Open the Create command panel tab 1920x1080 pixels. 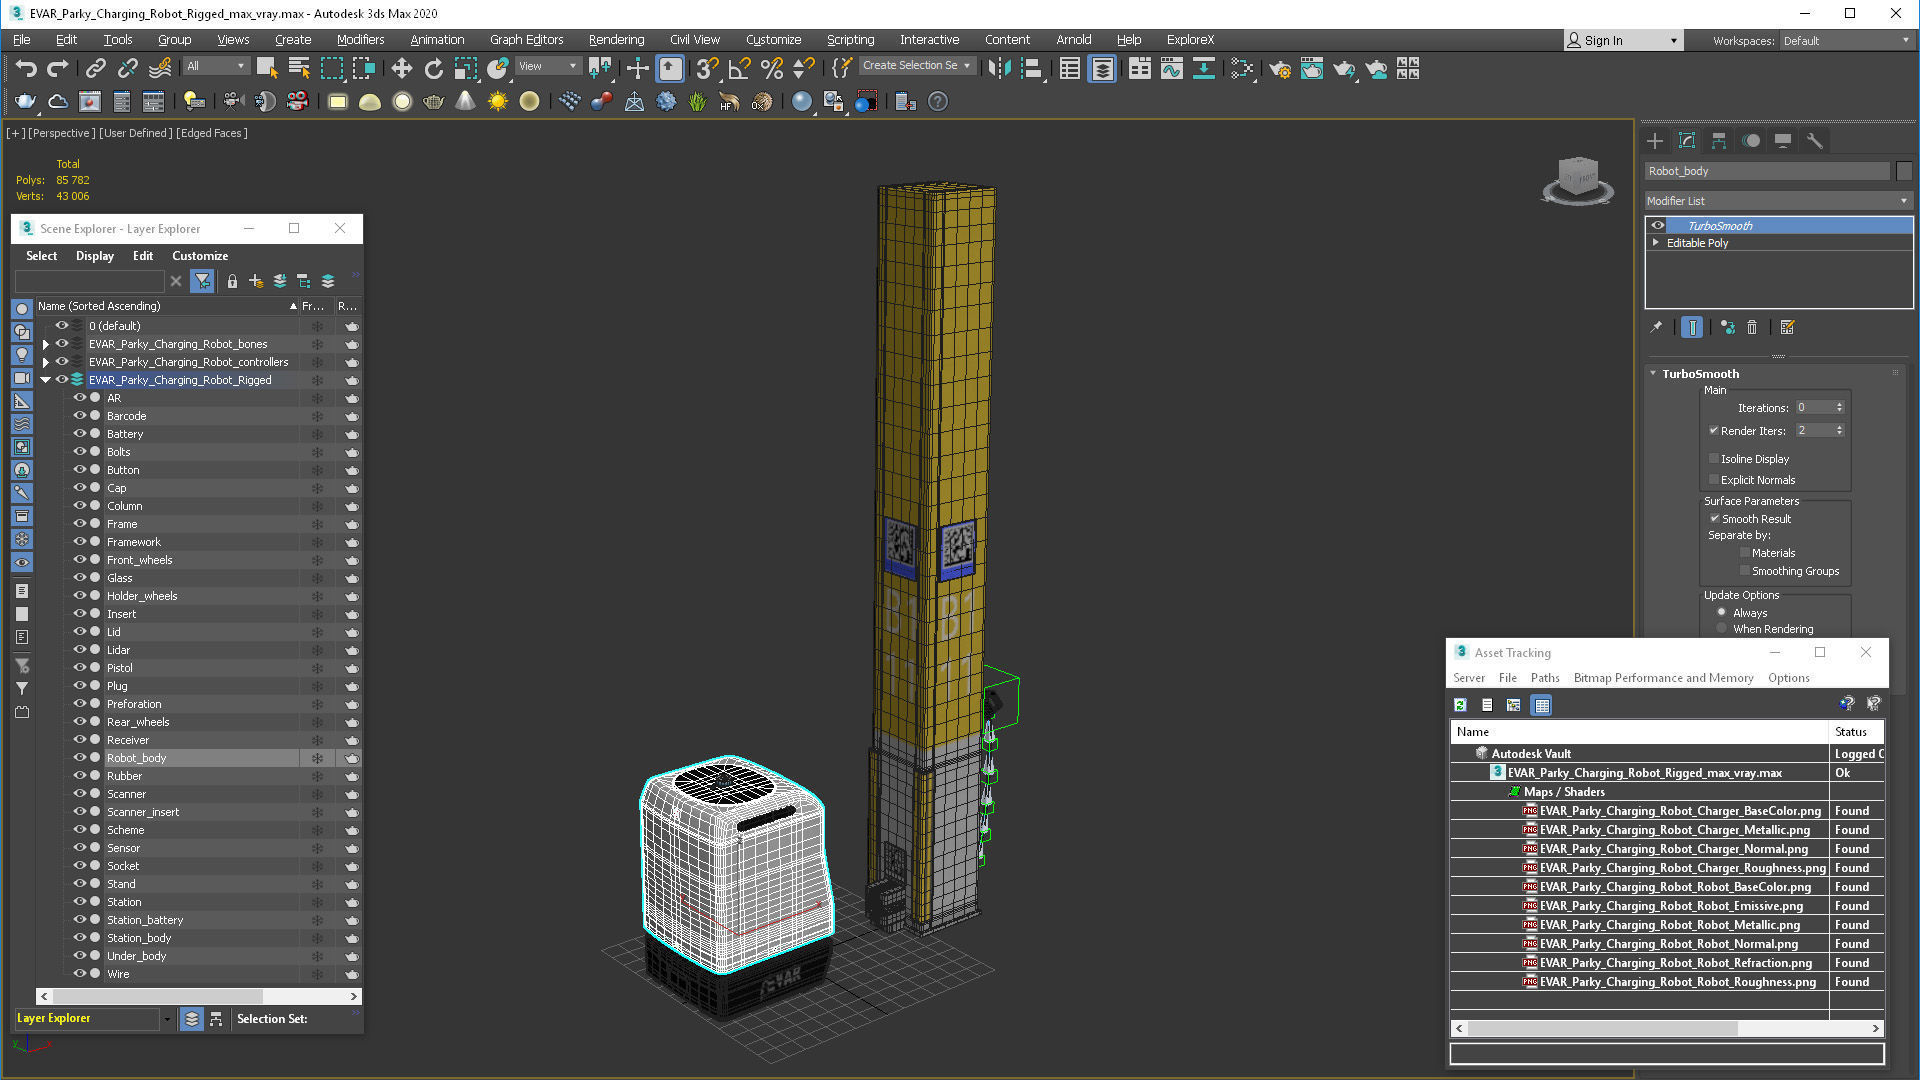[x=1655, y=141]
